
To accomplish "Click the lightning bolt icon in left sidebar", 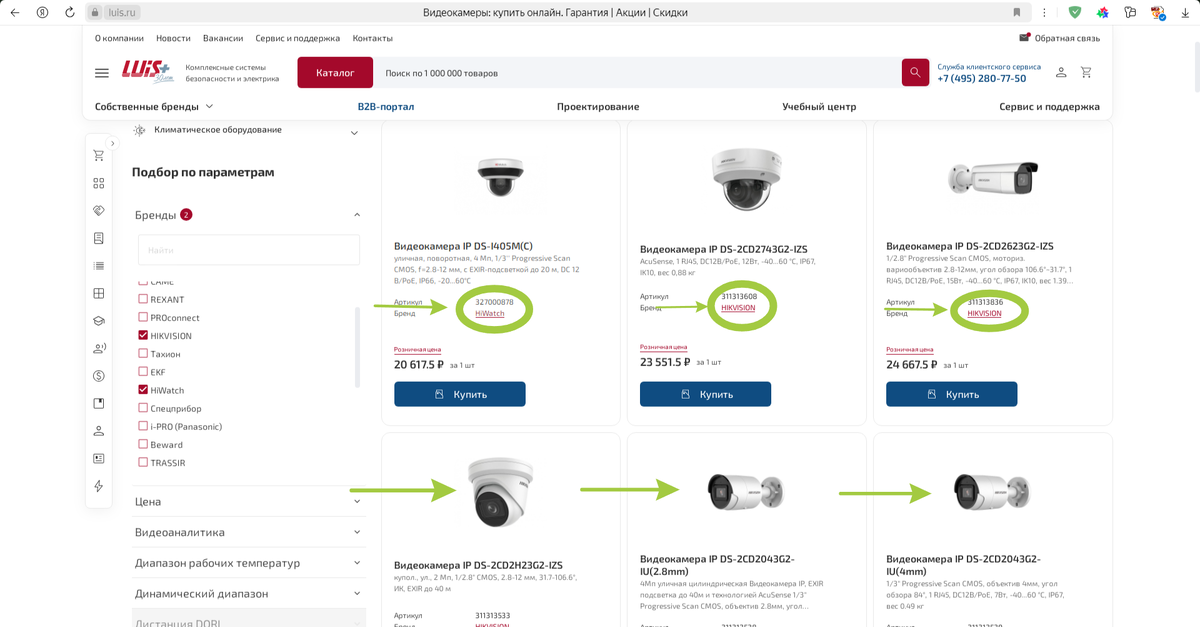I will pos(98,486).
